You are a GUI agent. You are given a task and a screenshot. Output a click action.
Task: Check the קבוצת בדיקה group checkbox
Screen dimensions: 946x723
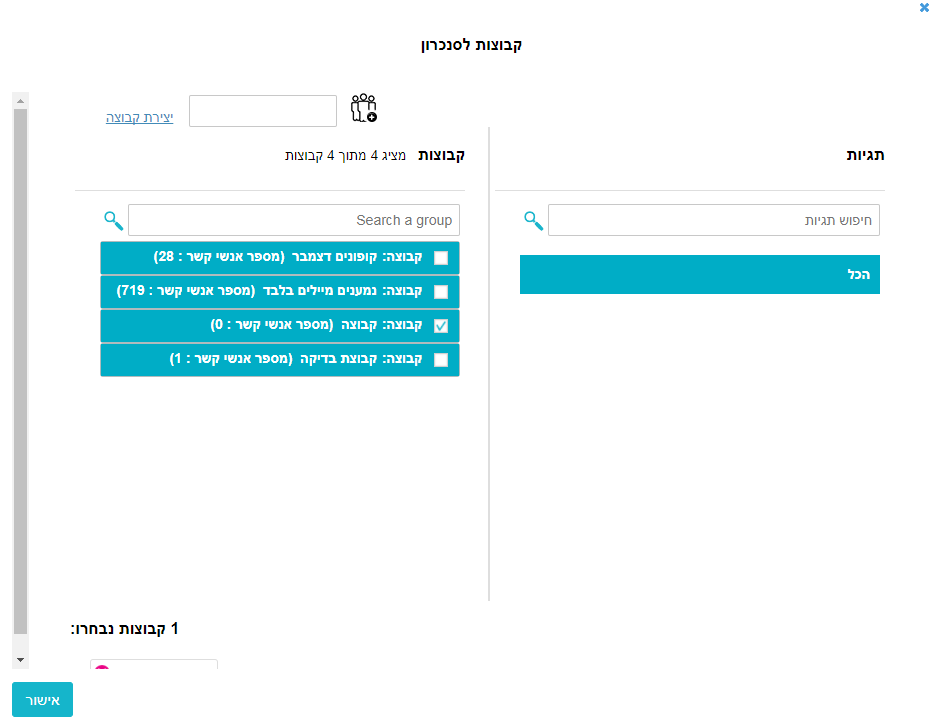tap(441, 360)
